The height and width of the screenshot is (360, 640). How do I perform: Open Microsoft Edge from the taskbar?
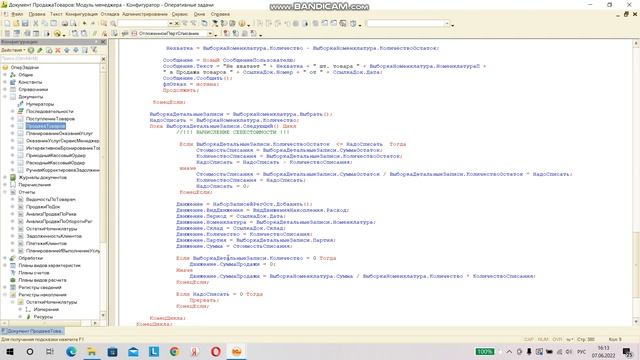71,351
